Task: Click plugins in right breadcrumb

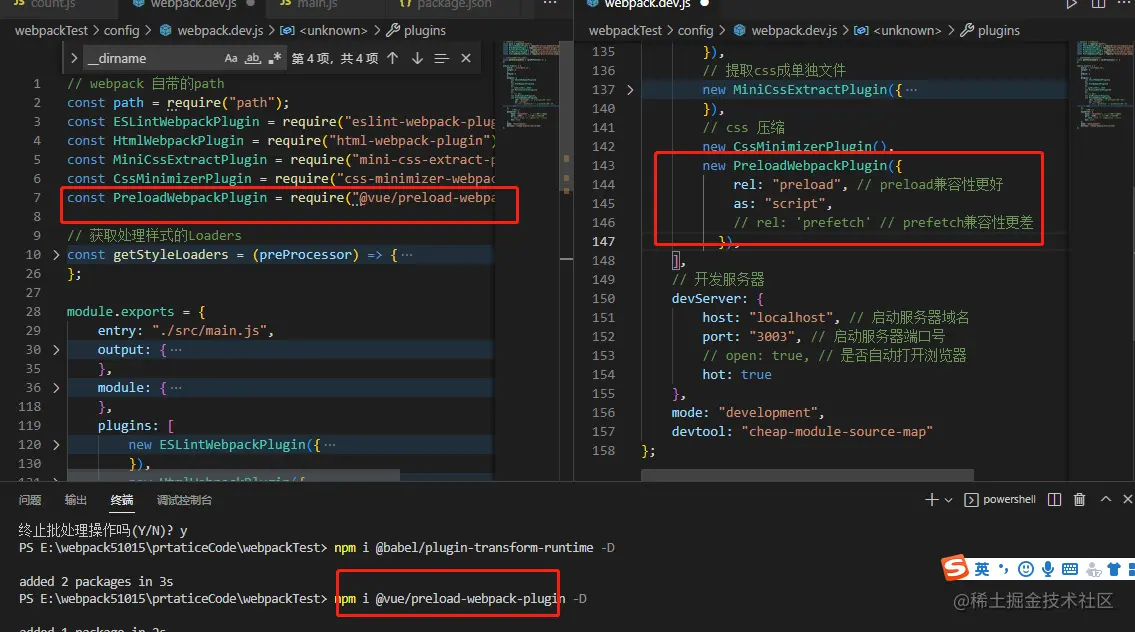Action: tap(998, 30)
